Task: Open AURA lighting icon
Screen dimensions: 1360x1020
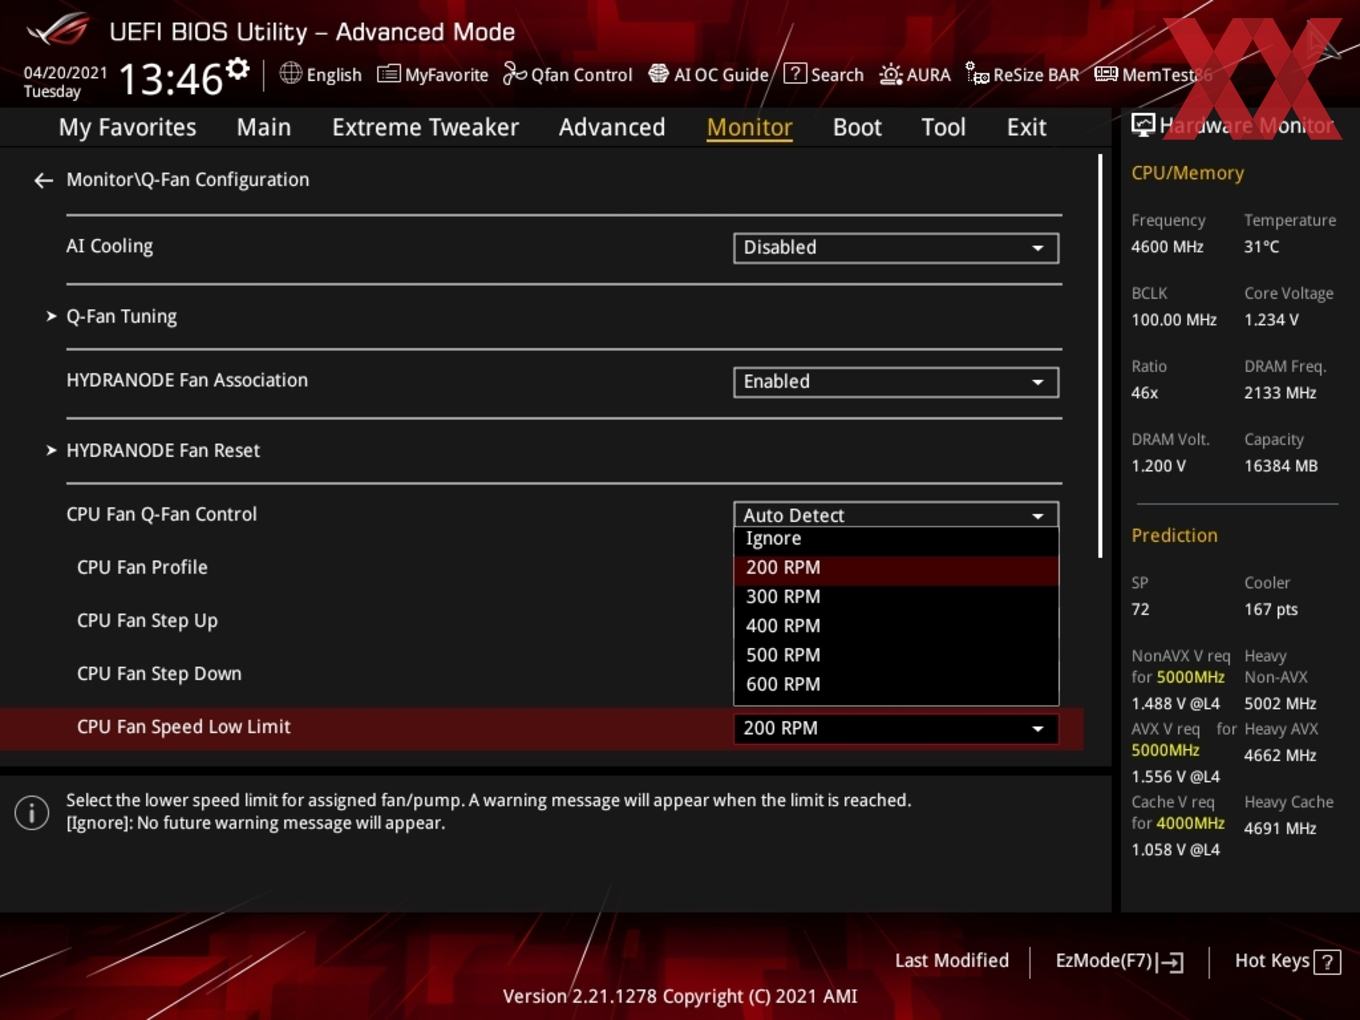Action: 890,74
